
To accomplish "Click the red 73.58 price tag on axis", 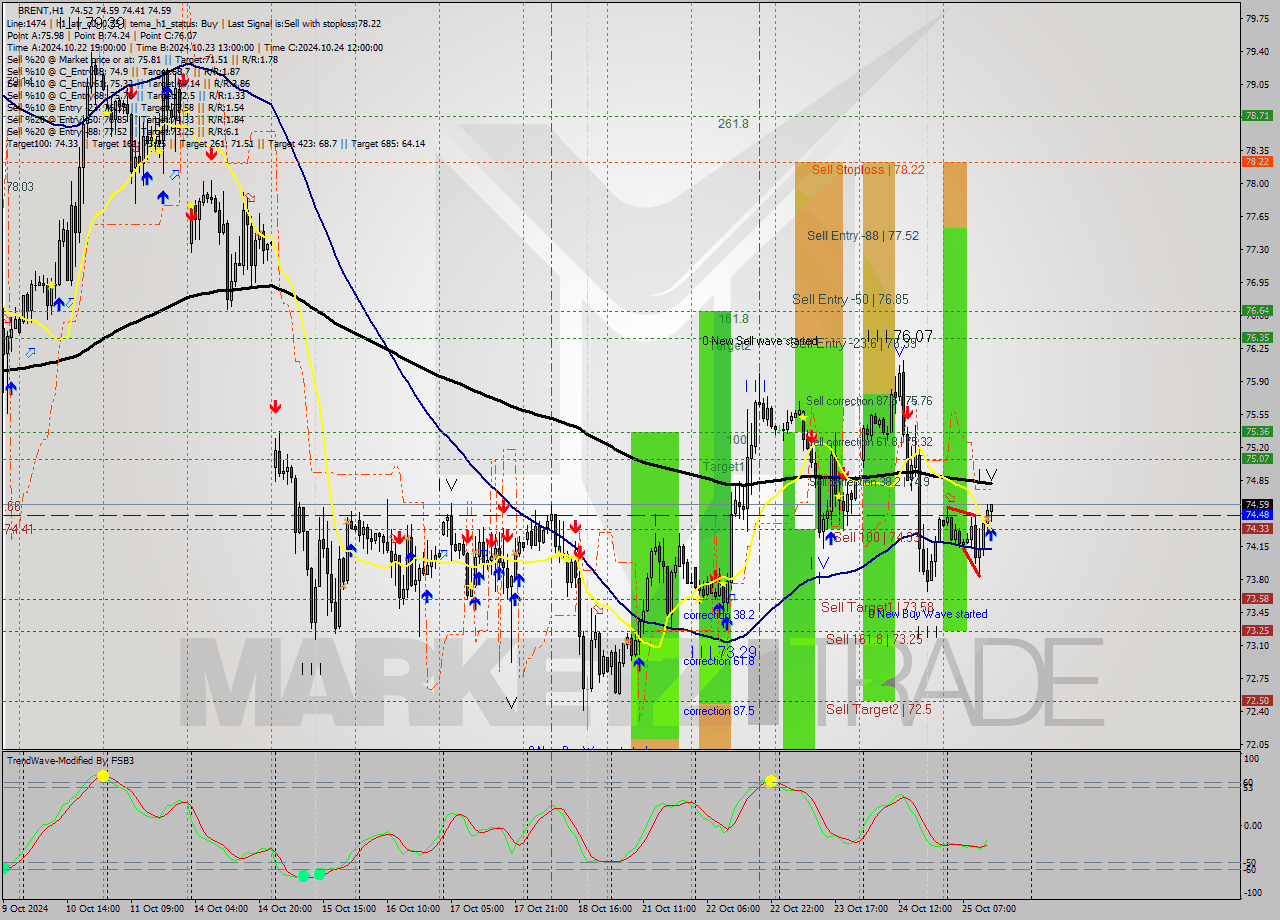I will click(1257, 599).
